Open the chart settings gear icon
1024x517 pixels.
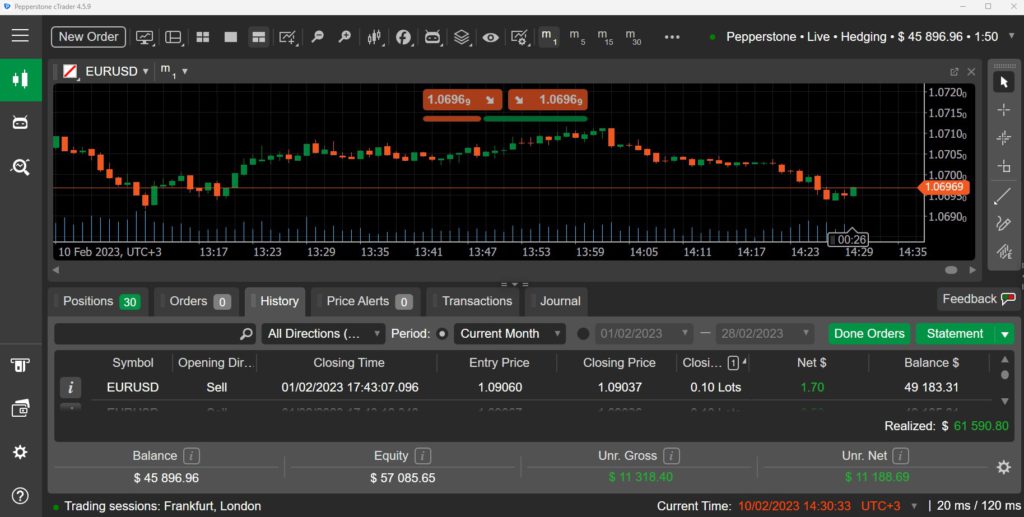[519, 37]
